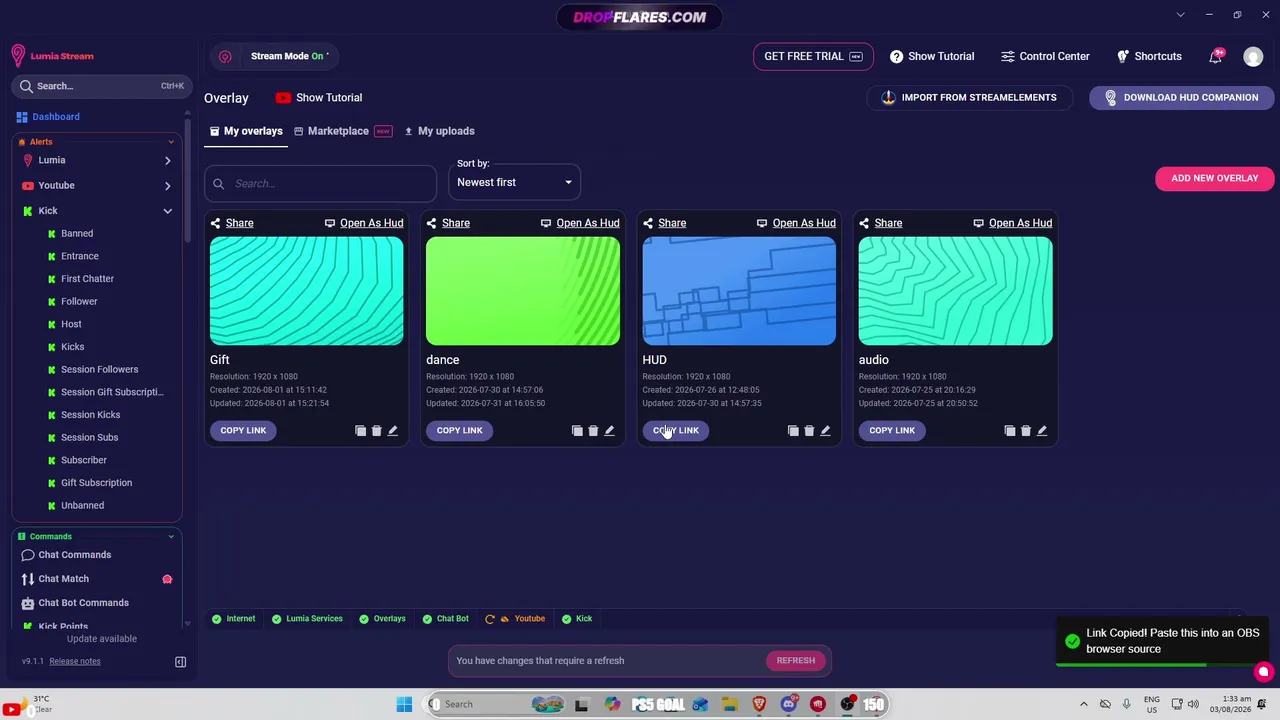Screen dimensions: 1280x720
Task: Open the title bar dropdown chevron
Action: point(1180,15)
